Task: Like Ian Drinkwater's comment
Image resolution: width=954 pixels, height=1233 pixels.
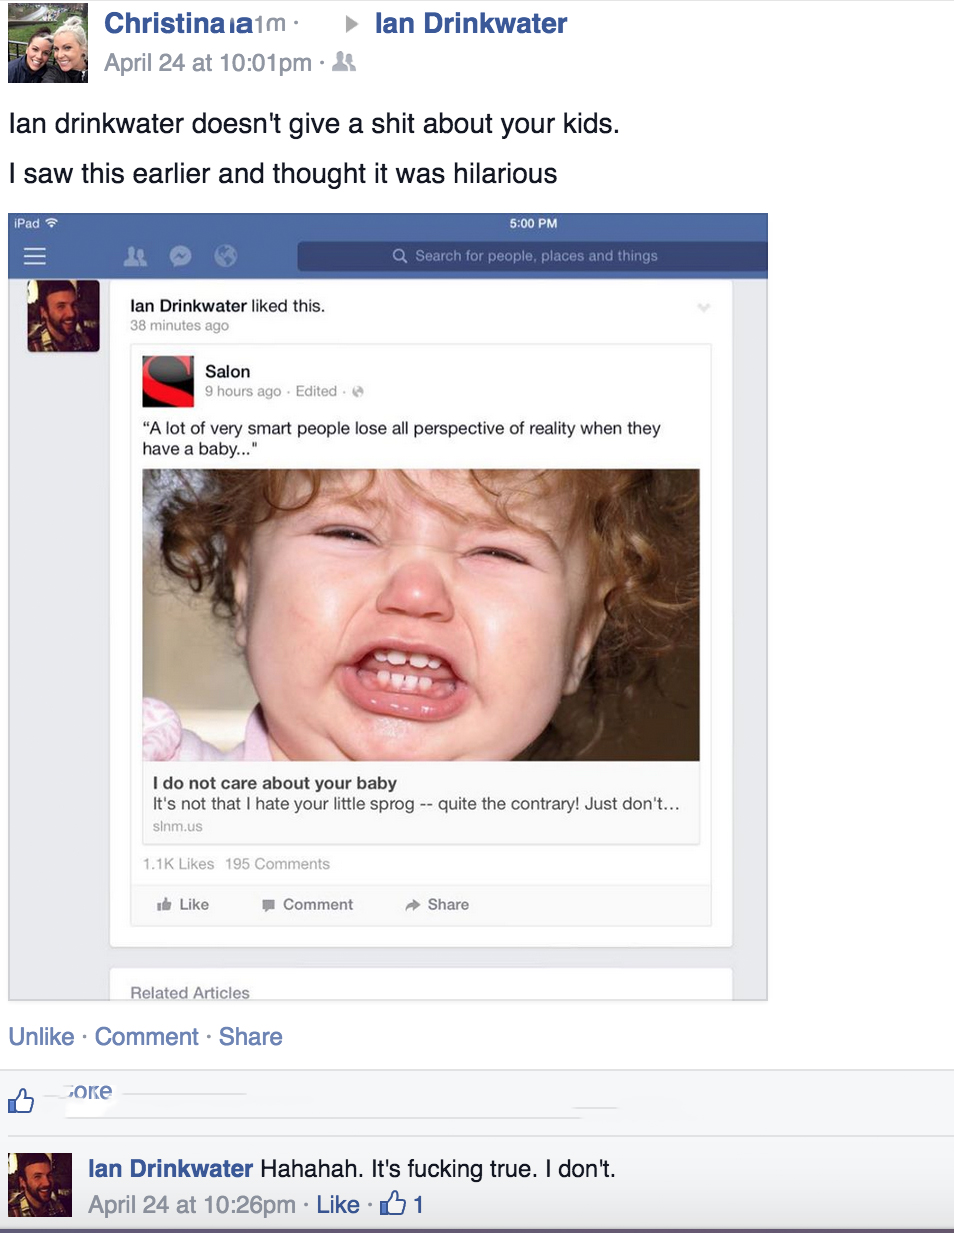Action: point(338,1205)
